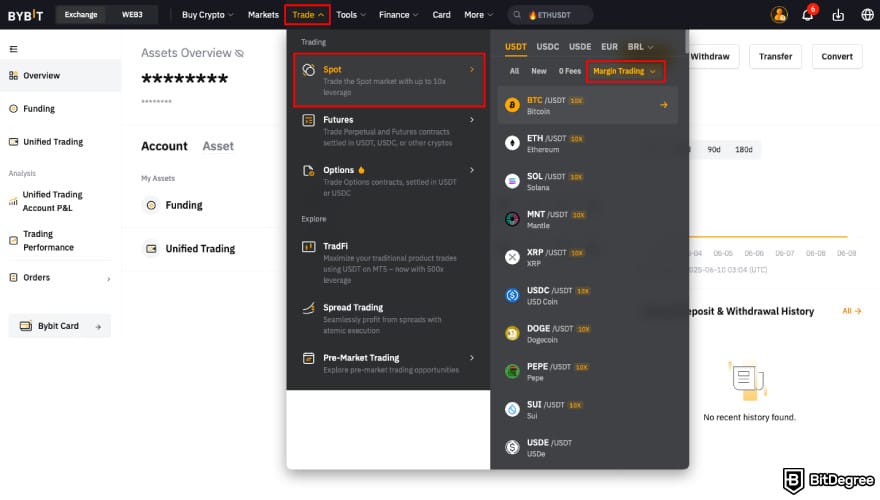The height and width of the screenshot is (500, 880).
Task: Click the Unified Trading wallet icon in sidebar
Action: tap(13, 142)
